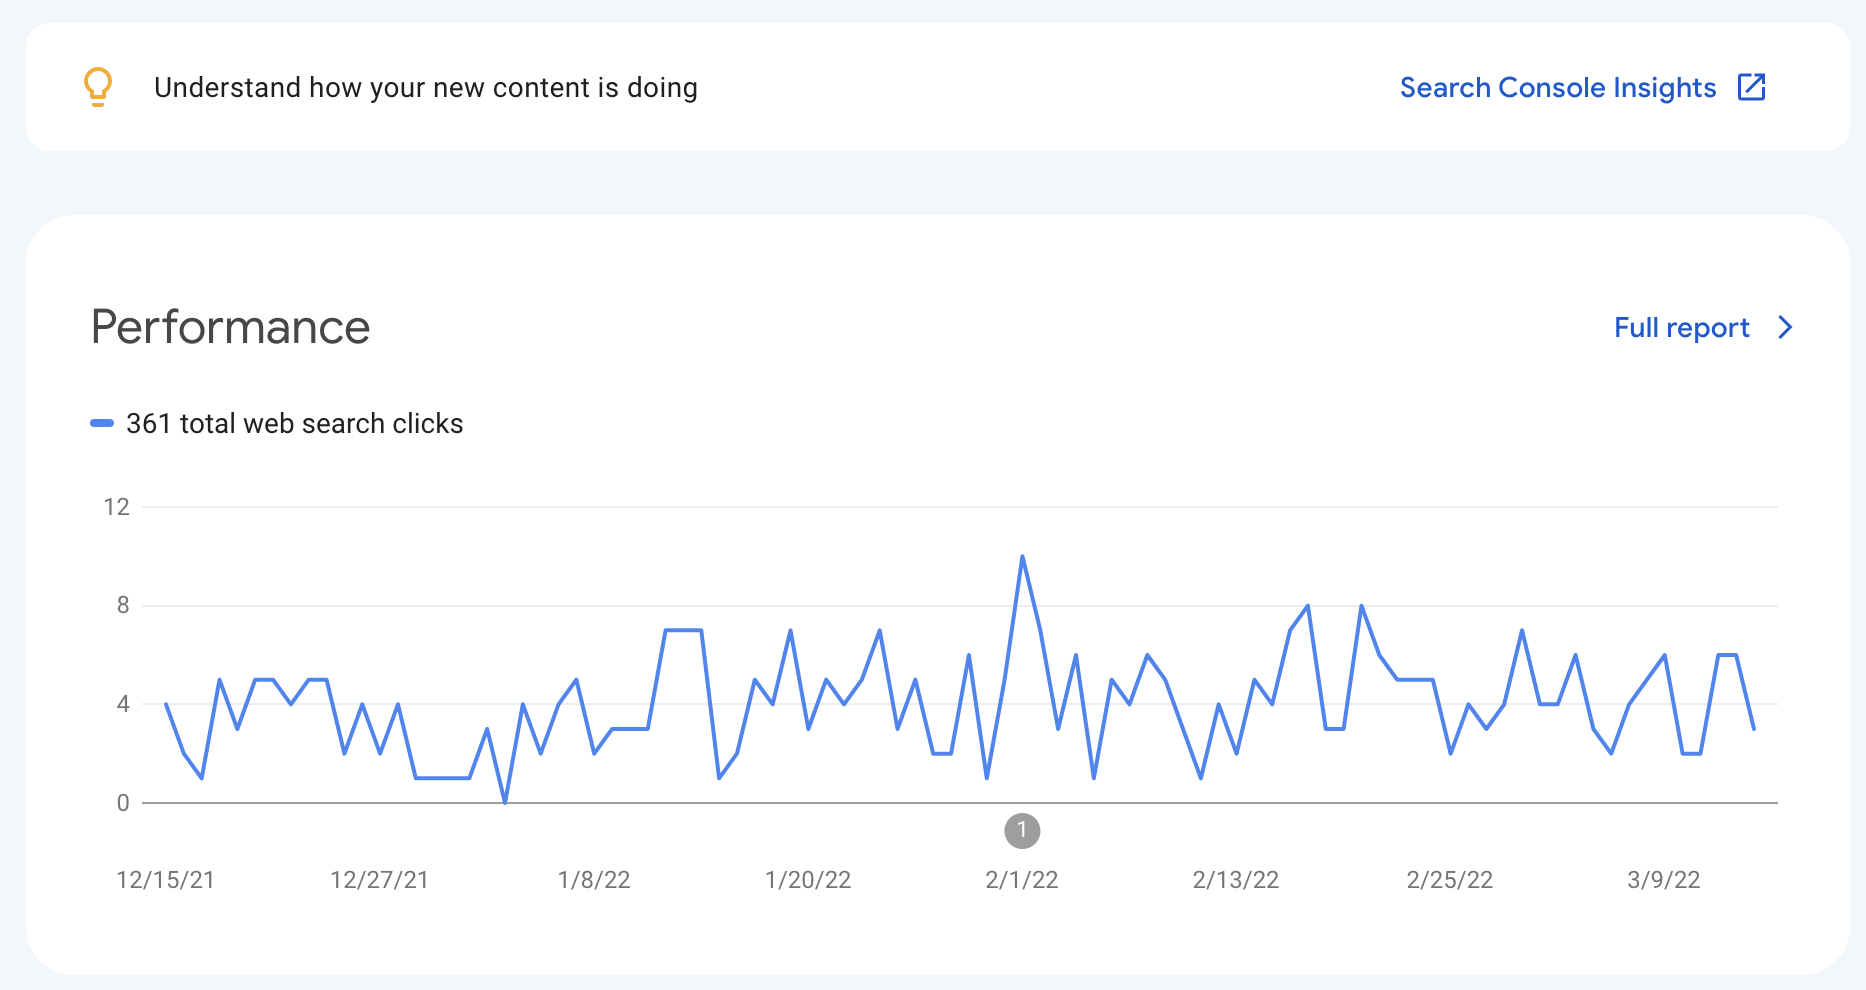
Task: Click the circled 1 annotation under the chart
Action: tap(1021, 830)
